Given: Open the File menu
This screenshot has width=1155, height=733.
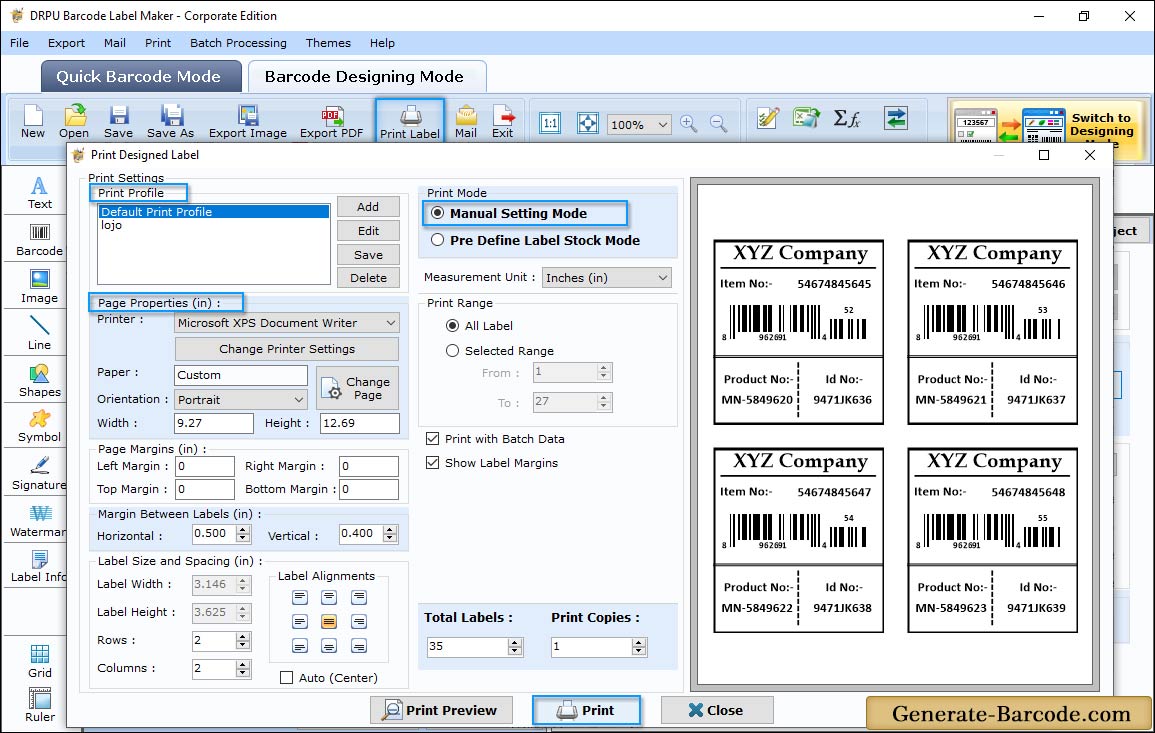Looking at the screenshot, I should click(20, 43).
